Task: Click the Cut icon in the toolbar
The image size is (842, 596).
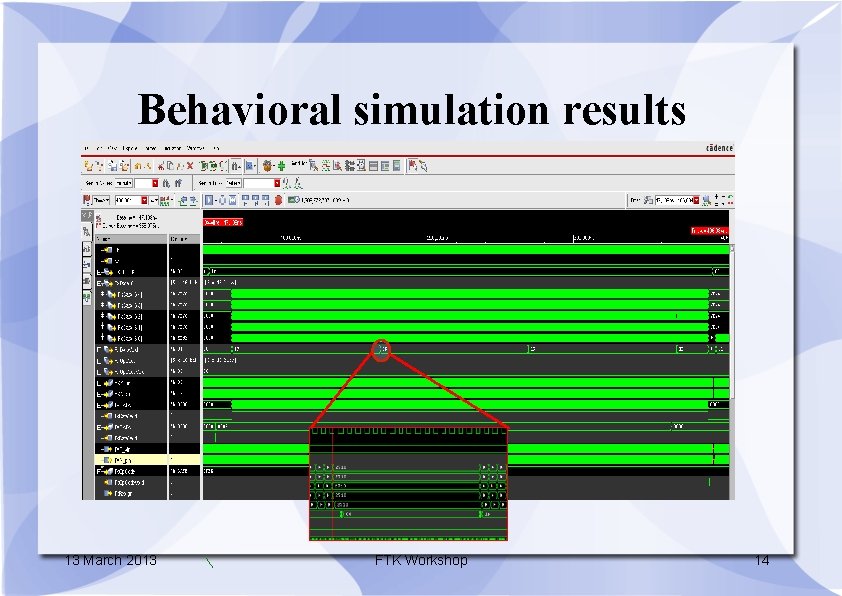Action: (x=161, y=167)
